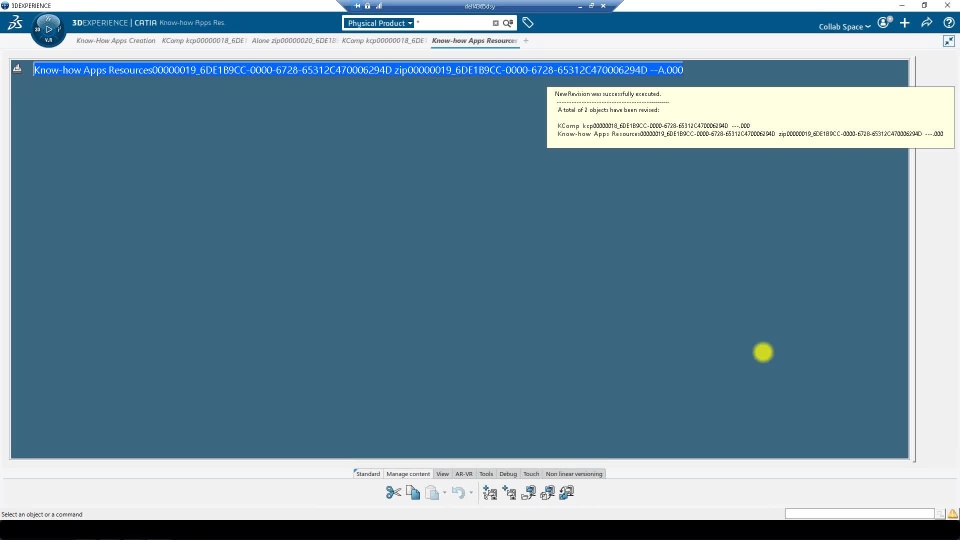This screenshot has height=540, width=960.
Task: Select the active Know-how Apps Resources tab
Action: [474, 40]
